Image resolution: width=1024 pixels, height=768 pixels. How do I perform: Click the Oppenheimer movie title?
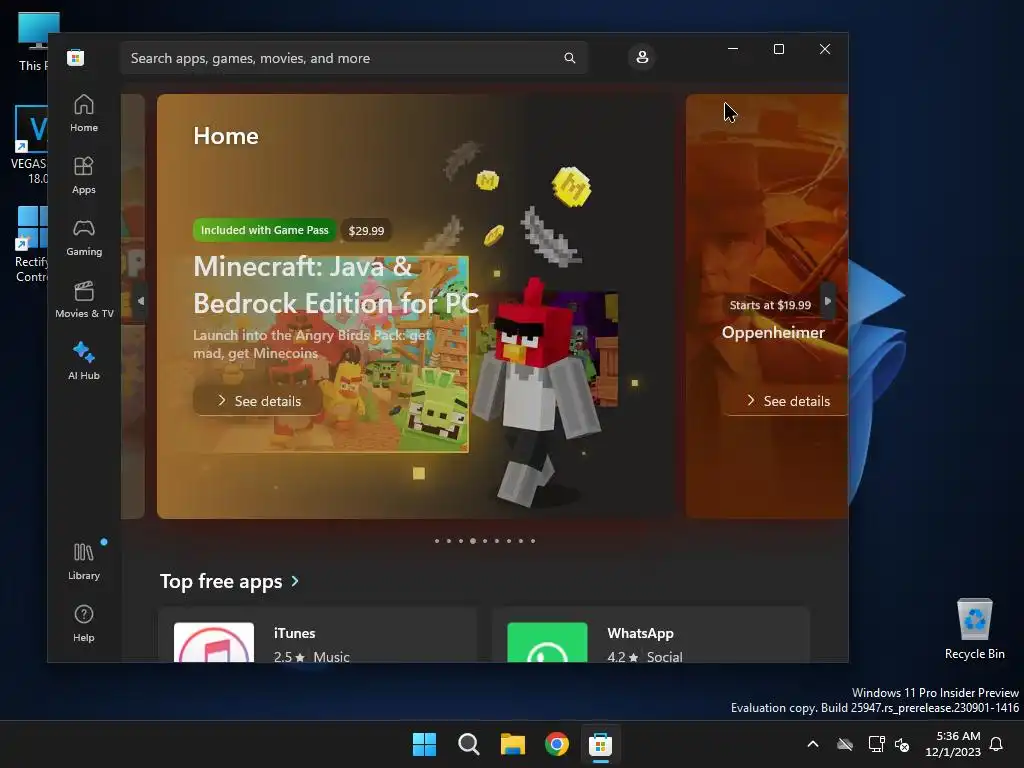coord(773,332)
